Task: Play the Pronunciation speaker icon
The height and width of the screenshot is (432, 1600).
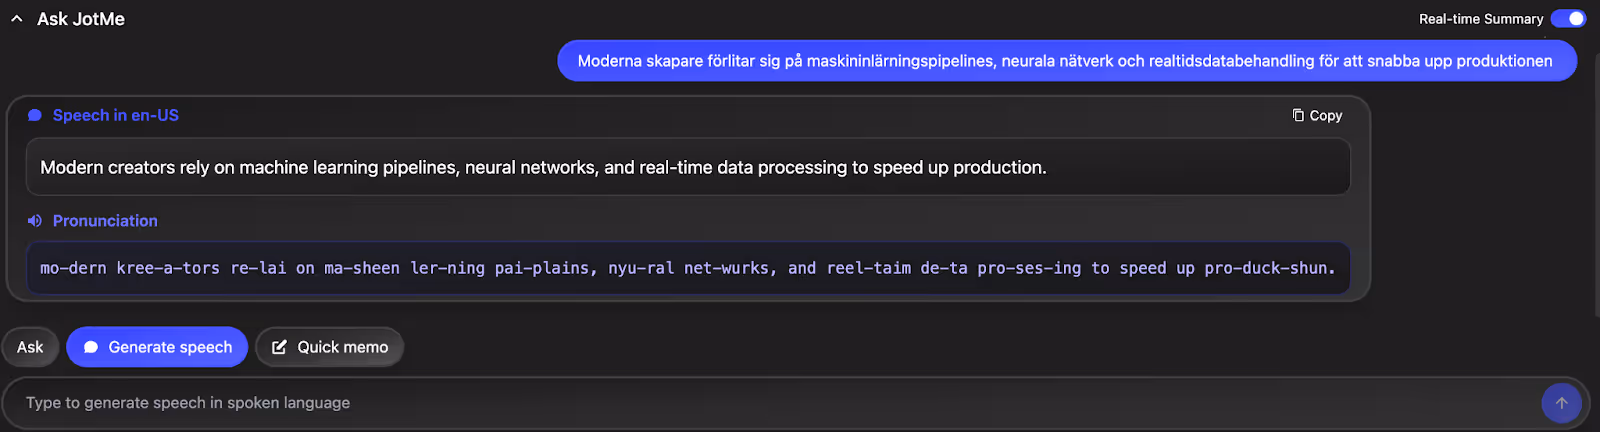Action: point(35,221)
